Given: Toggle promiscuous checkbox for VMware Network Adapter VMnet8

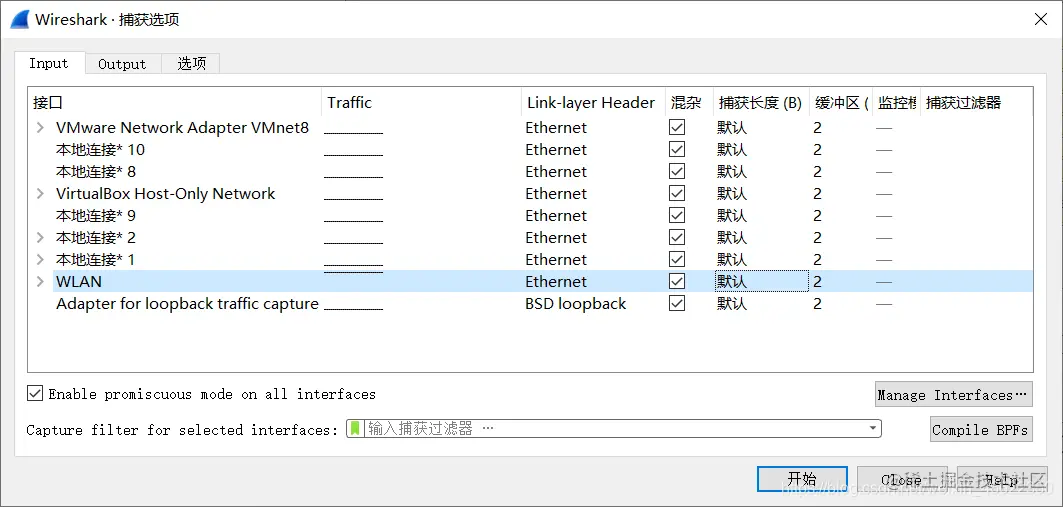Looking at the screenshot, I should tap(677, 127).
